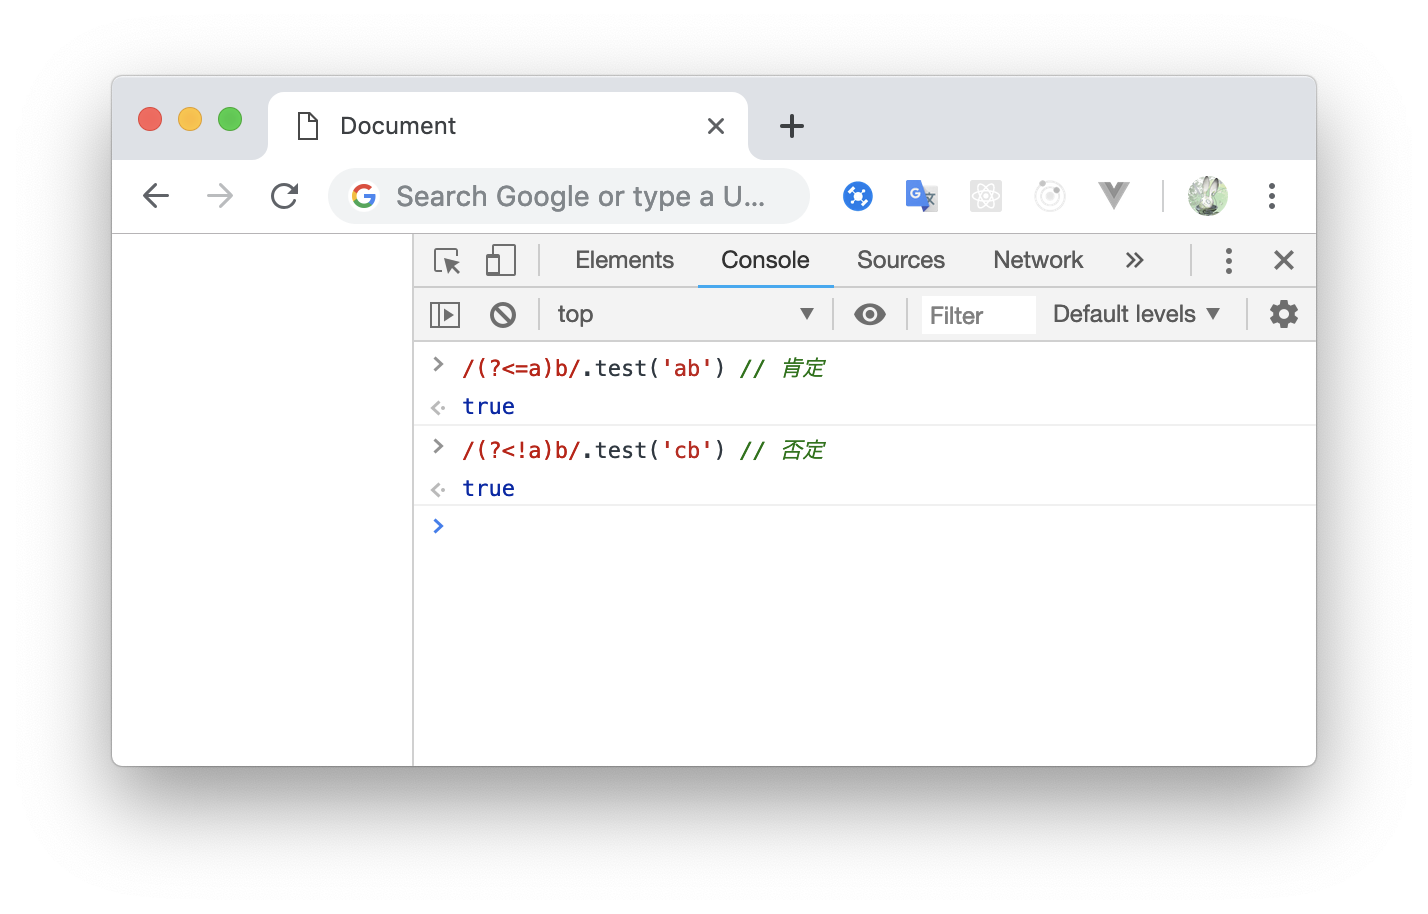Open the Chrome three-dot menu
This screenshot has height=914, width=1428.
[x=1271, y=196]
